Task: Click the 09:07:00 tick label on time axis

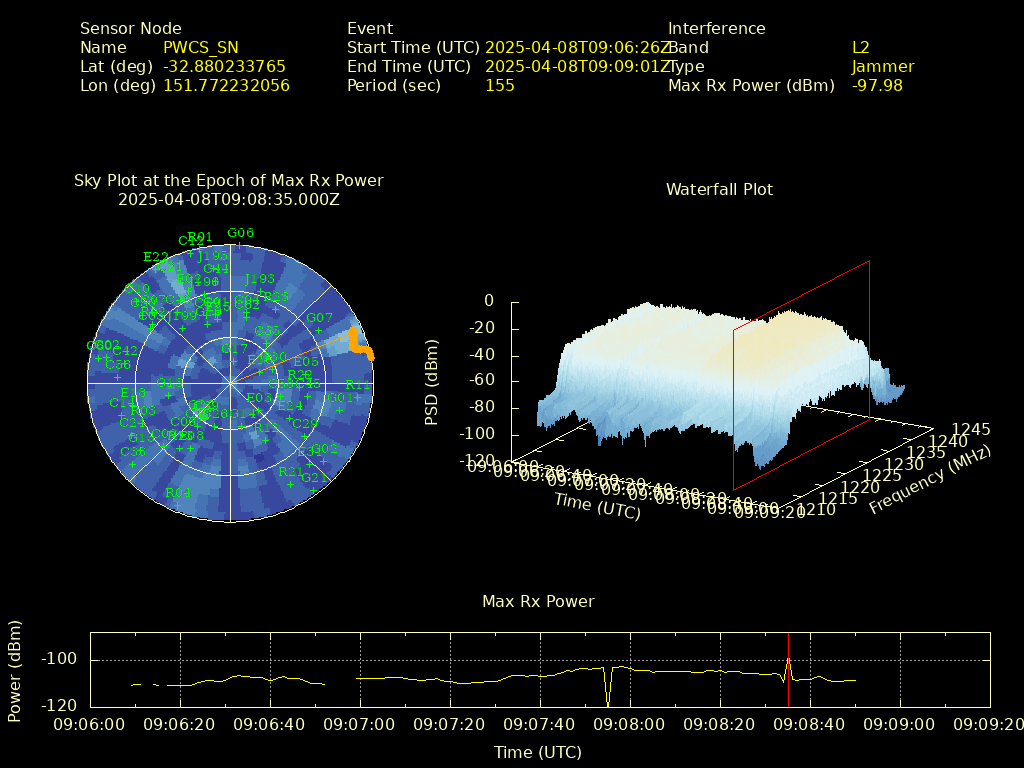Action: coord(359,723)
